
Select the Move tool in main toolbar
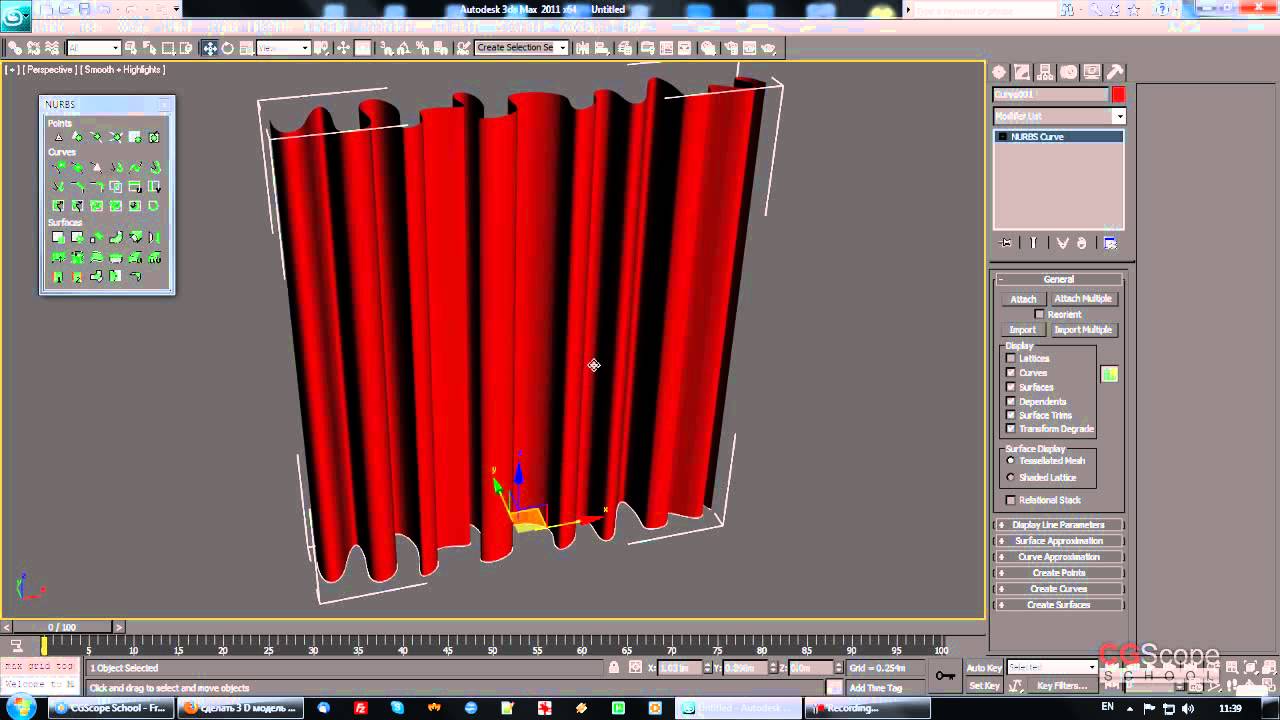coord(210,48)
